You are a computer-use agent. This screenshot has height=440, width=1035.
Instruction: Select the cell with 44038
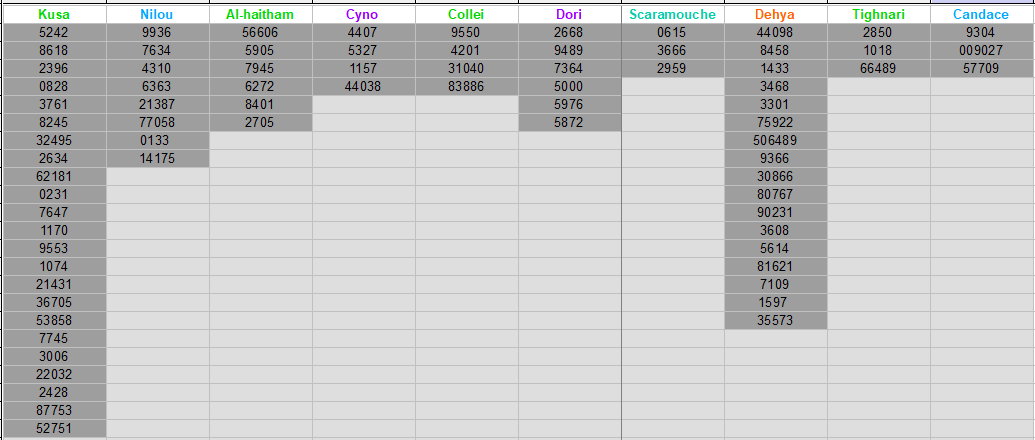point(364,86)
